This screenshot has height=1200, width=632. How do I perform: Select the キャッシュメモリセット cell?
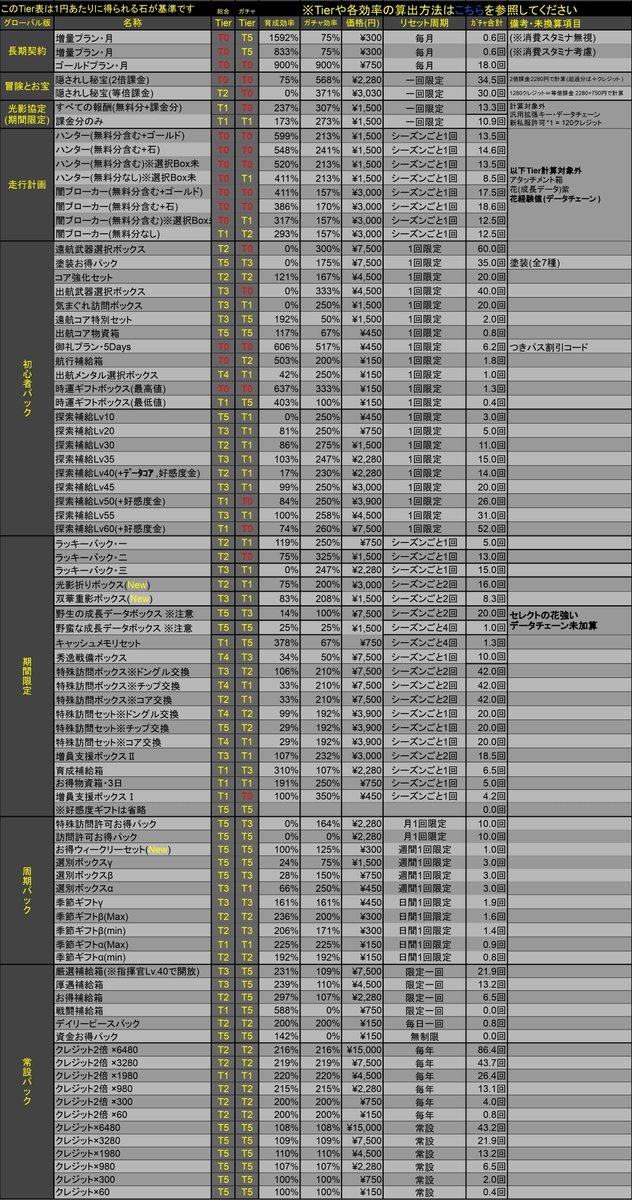pyautogui.click(x=132, y=642)
